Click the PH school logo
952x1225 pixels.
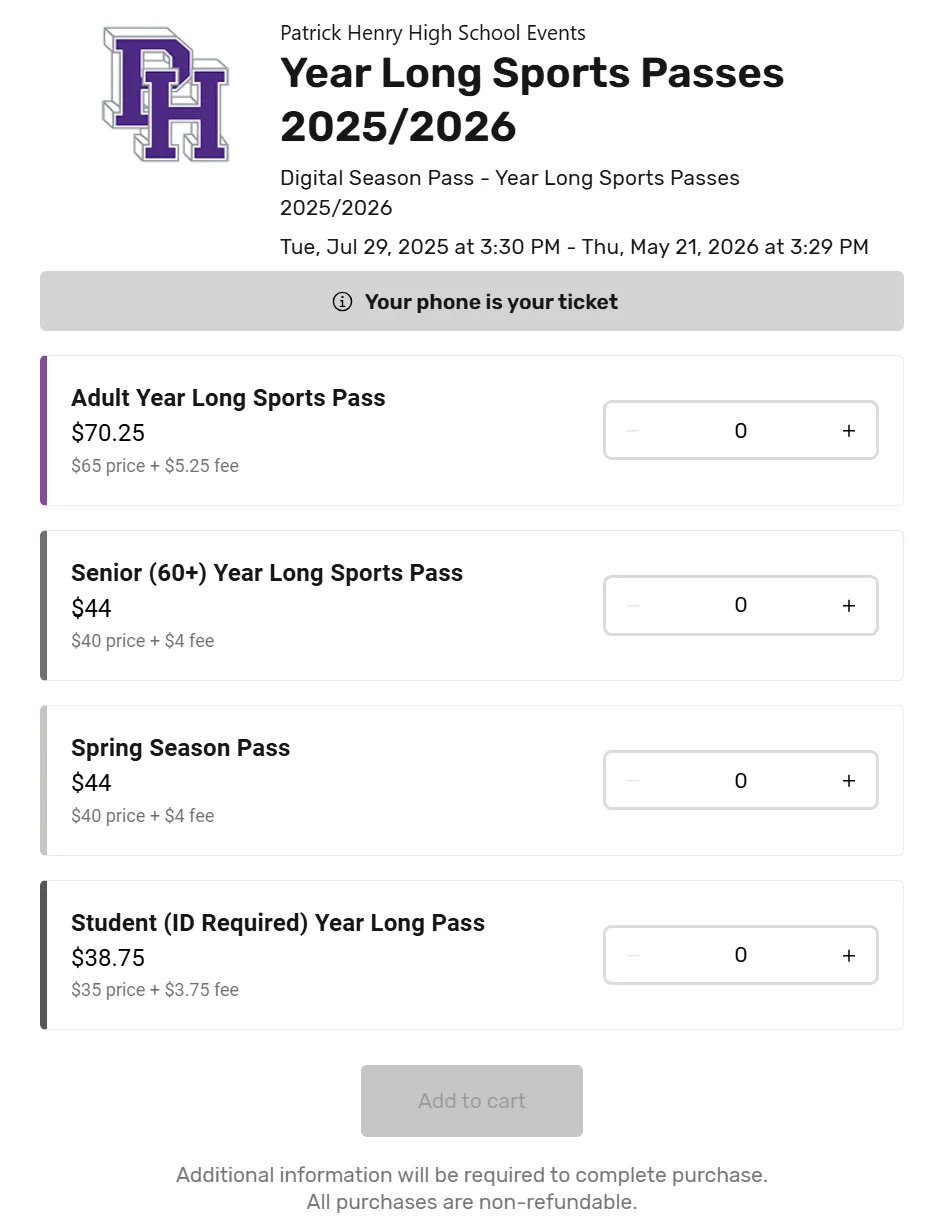click(x=166, y=95)
